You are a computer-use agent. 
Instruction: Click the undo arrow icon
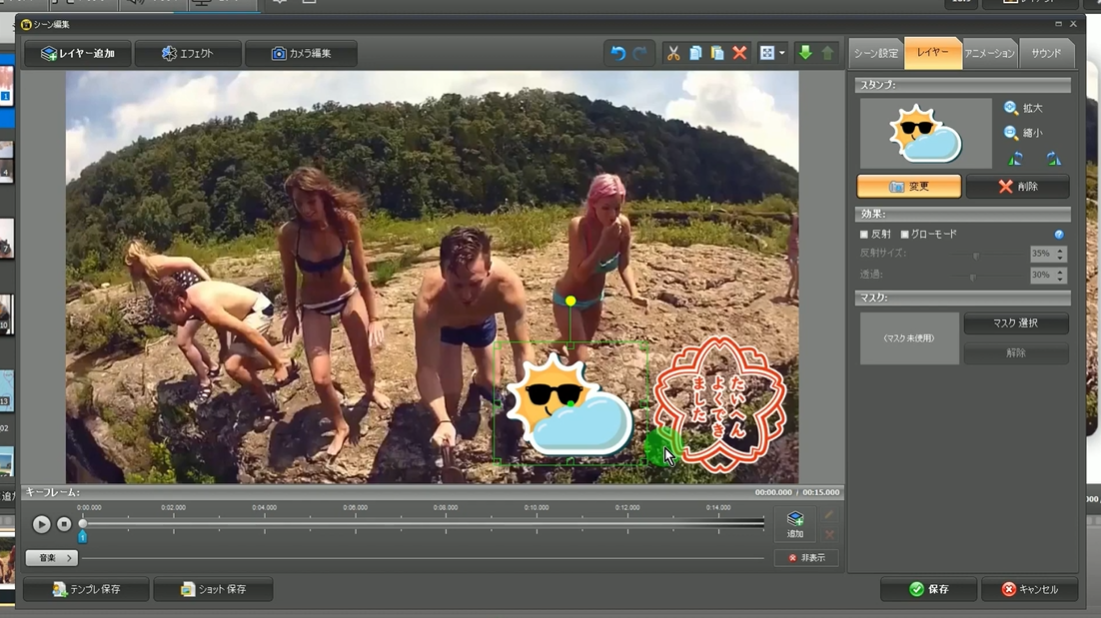(x=618, y=53)
